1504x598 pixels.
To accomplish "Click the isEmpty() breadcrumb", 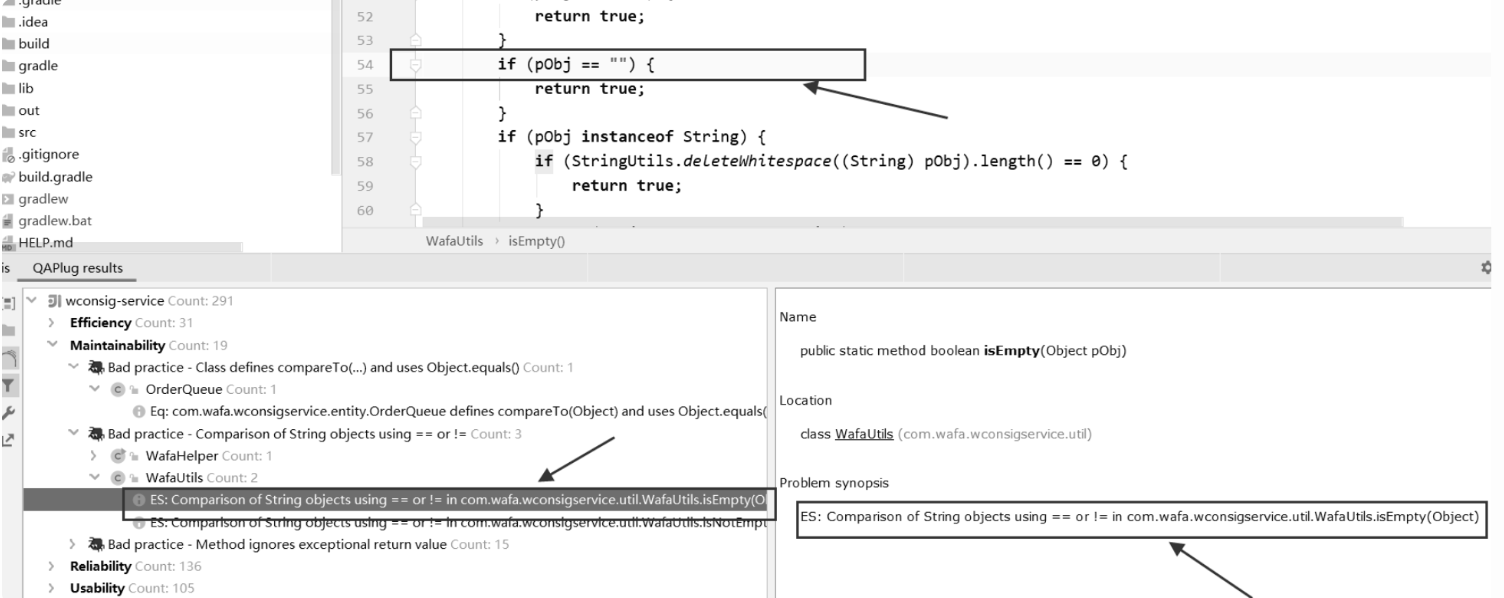I will coord(538,241).
